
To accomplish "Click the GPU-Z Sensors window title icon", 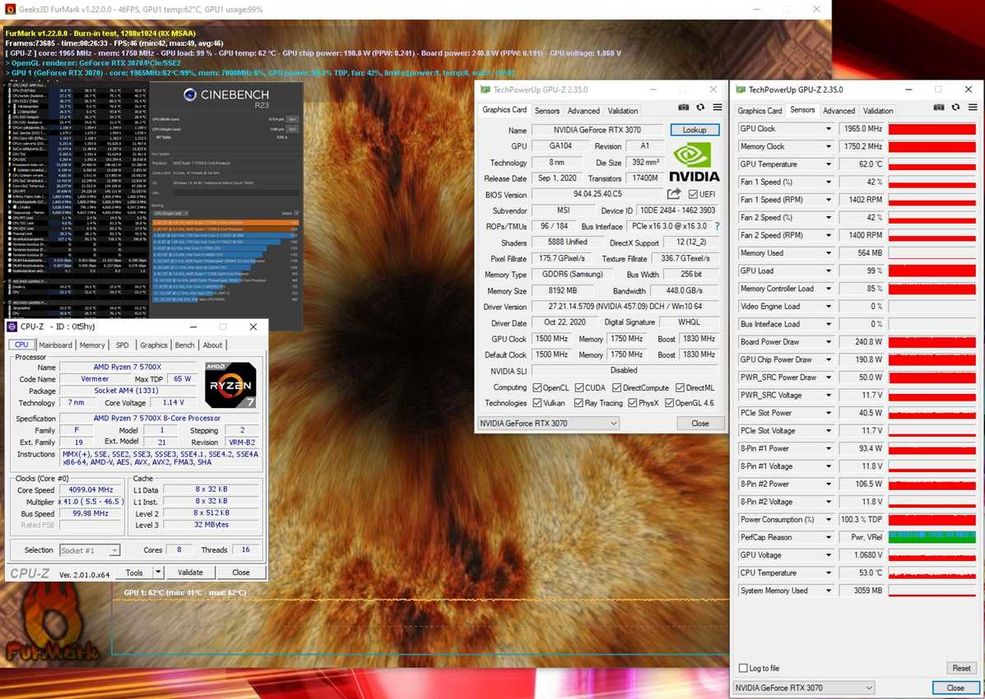I will tap(741, 90).
